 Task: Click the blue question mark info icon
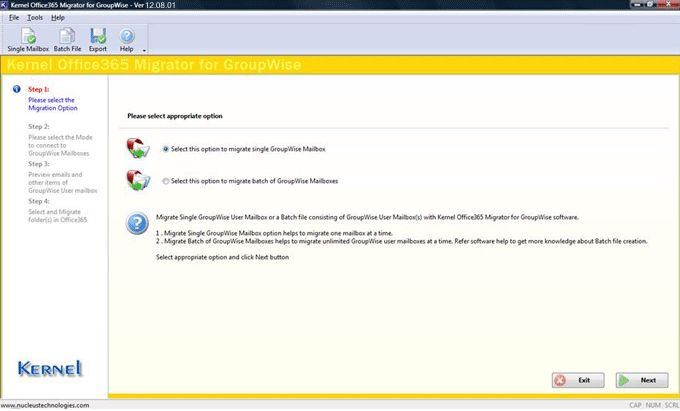(137, 223)
